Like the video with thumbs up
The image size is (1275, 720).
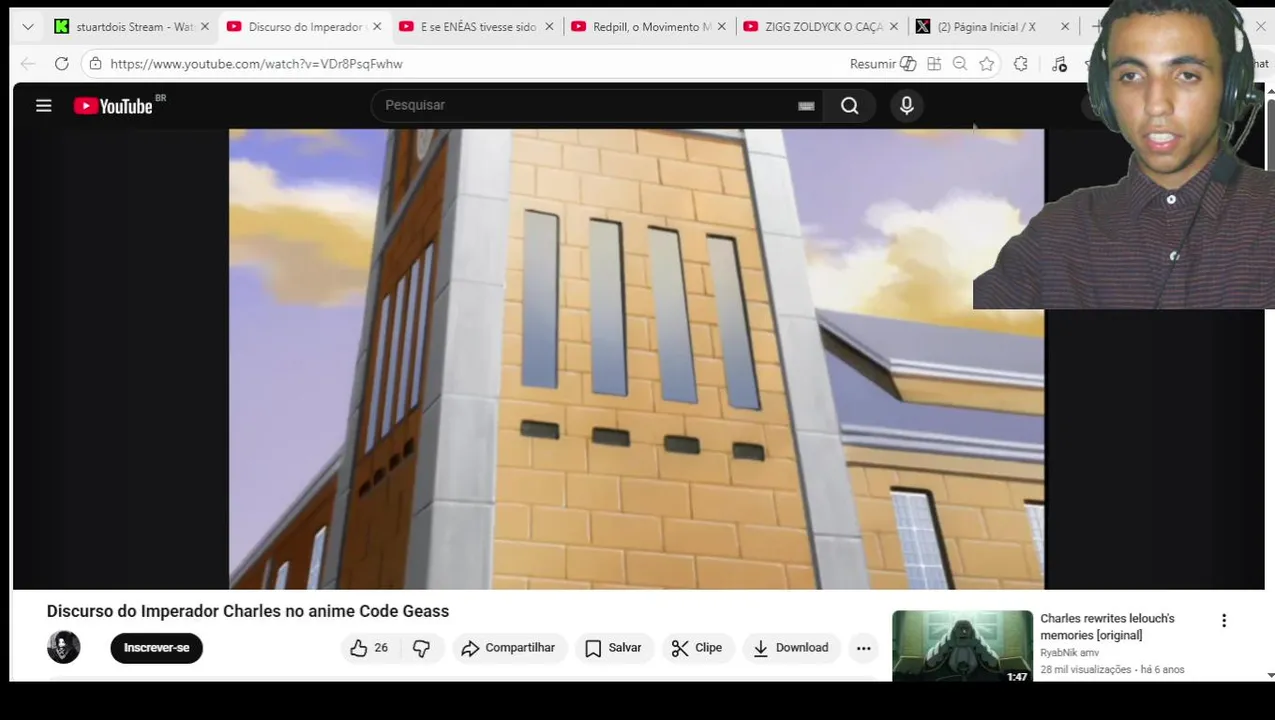[369, 648]
